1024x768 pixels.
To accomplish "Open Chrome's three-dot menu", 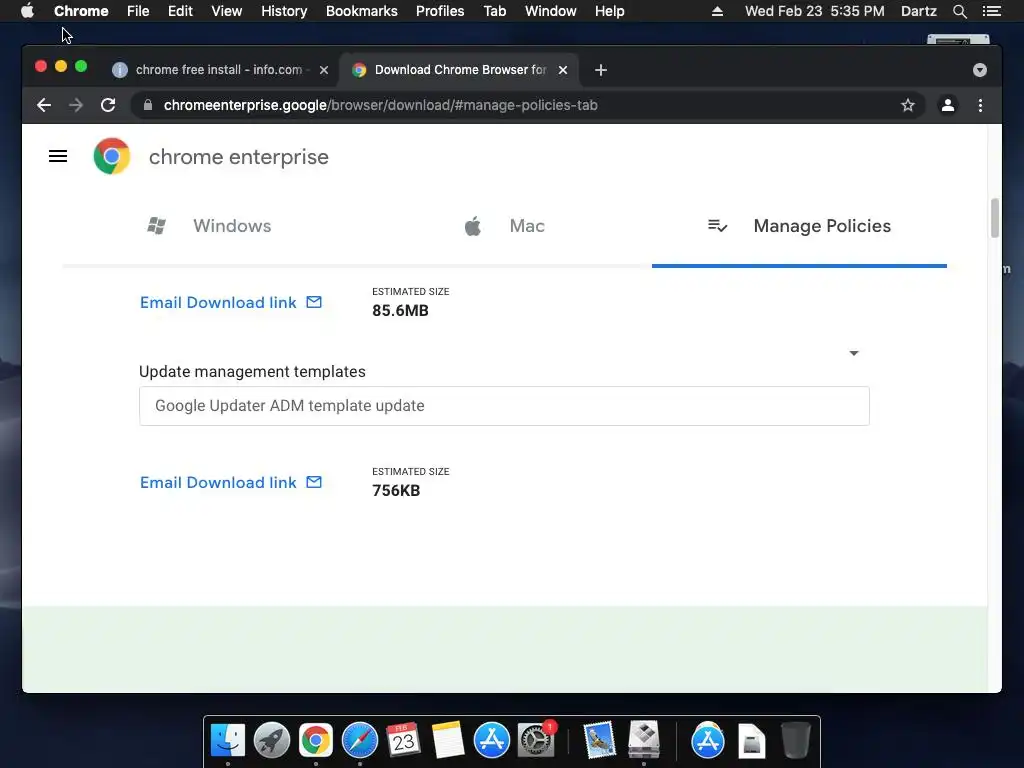I will pyautogui.click(x=980, y=105).
